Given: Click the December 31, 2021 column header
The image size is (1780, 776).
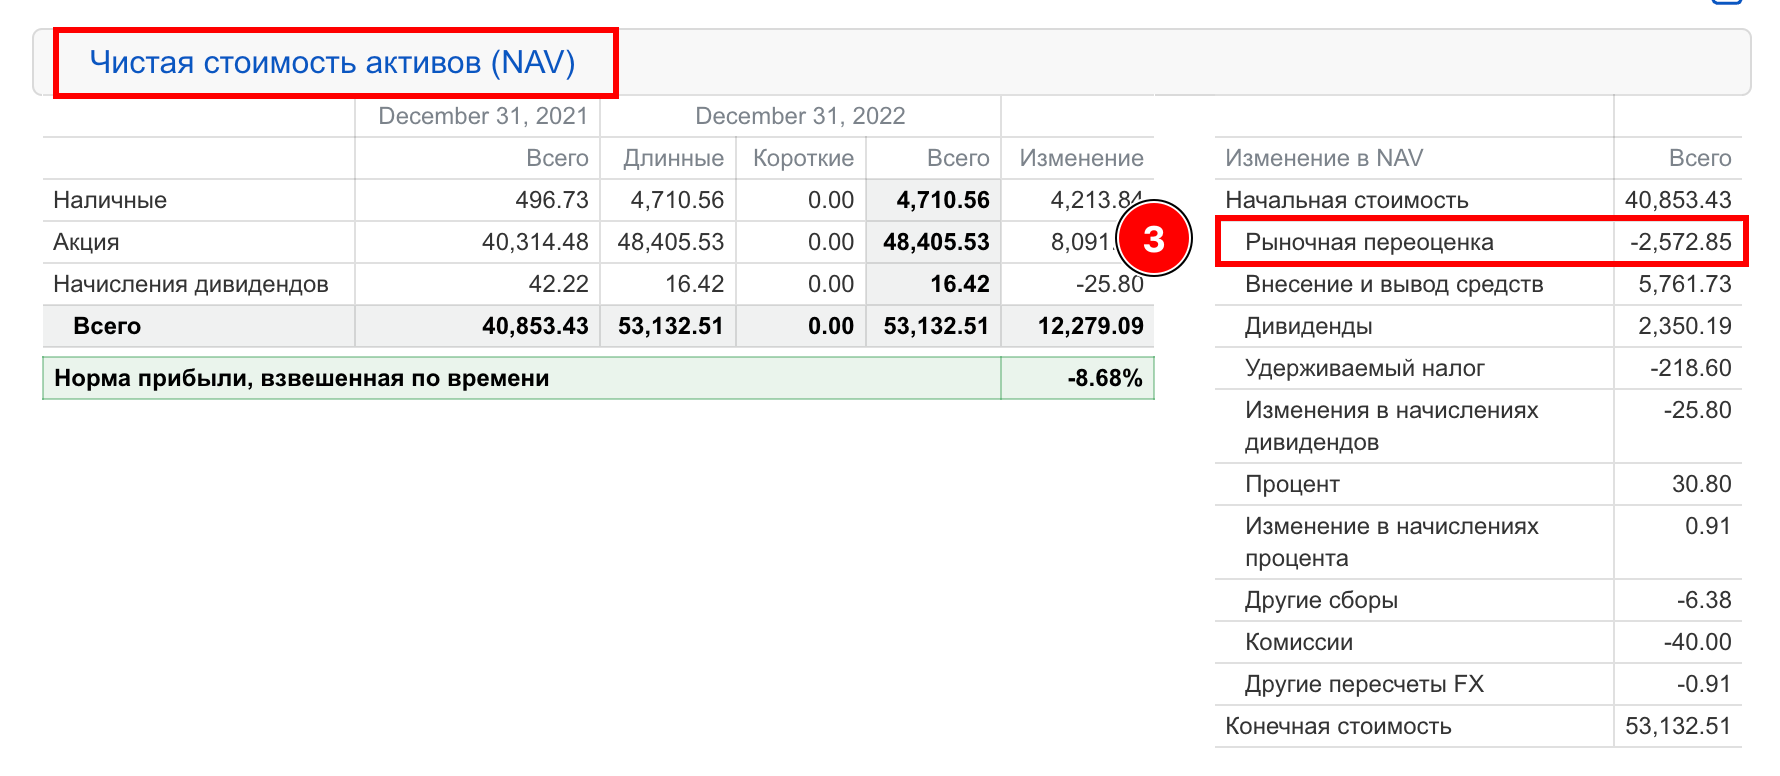Looking at the screenshot, I should tap(483, 116).
